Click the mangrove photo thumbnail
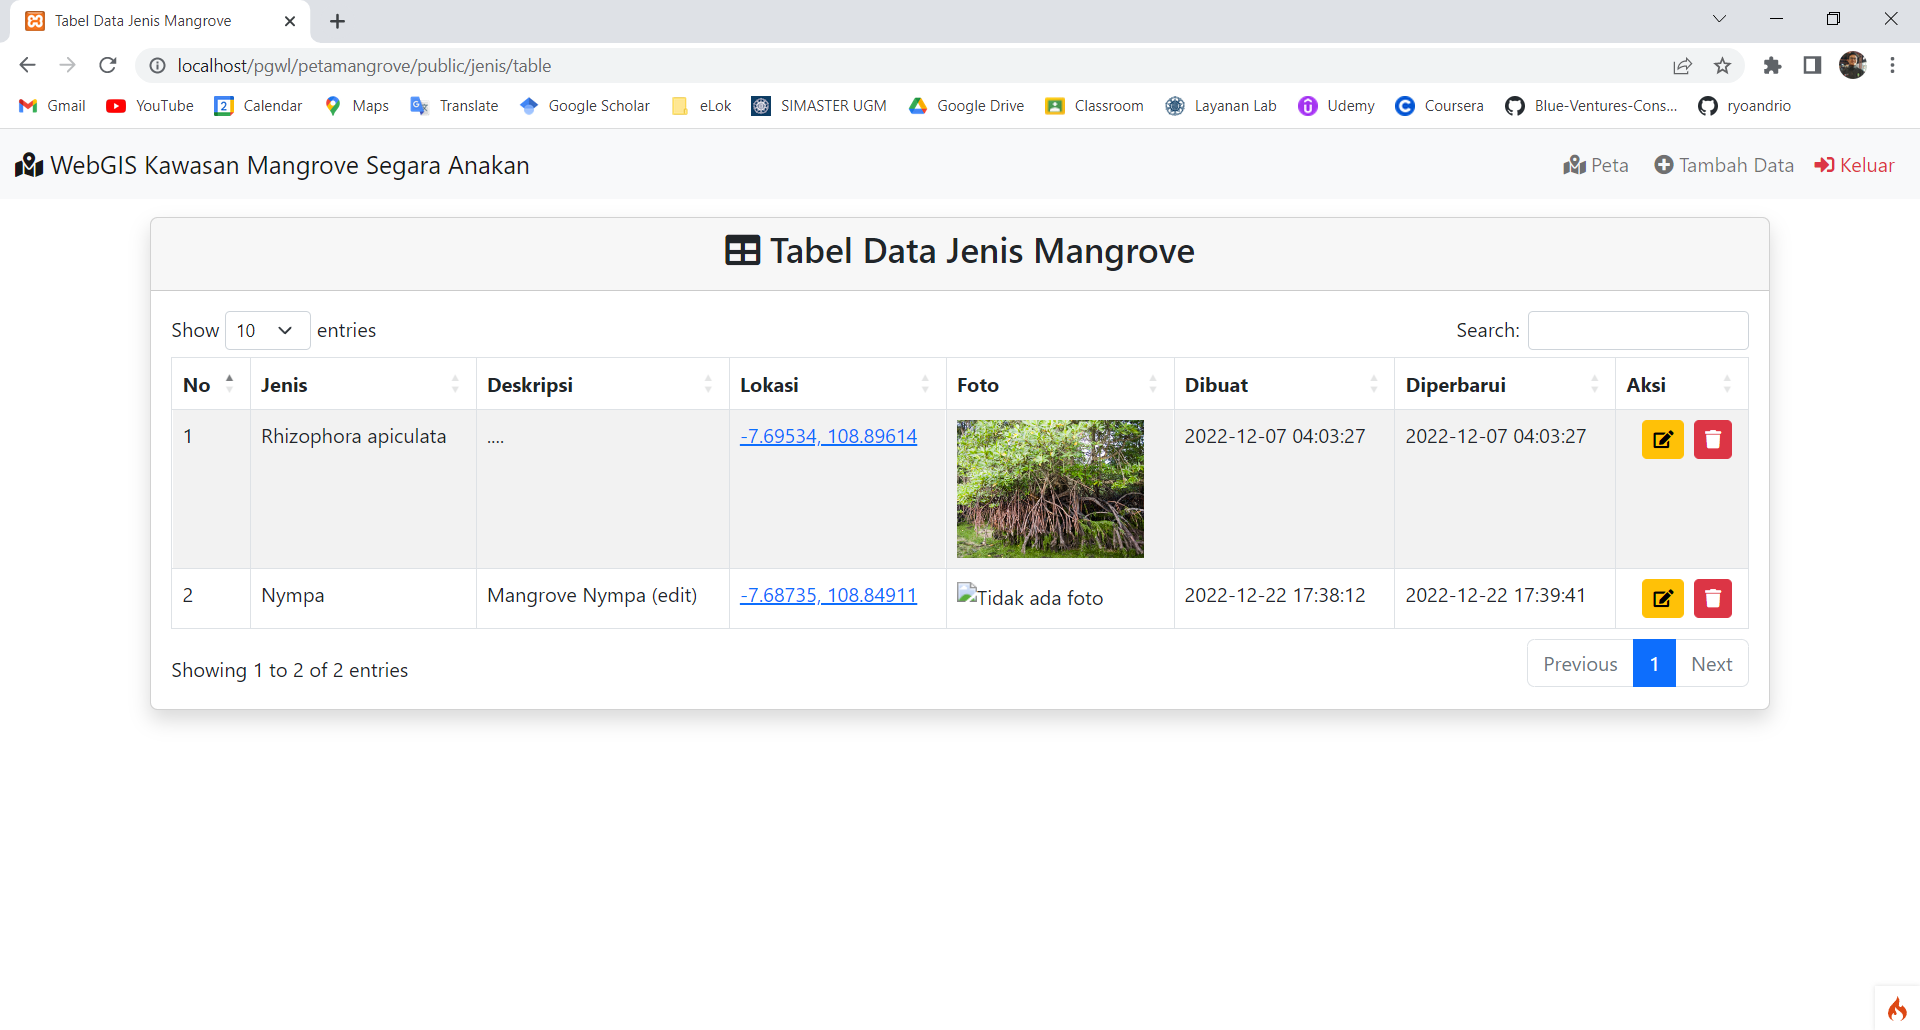The image size is (1920, 1030). tap(1050, 489)
